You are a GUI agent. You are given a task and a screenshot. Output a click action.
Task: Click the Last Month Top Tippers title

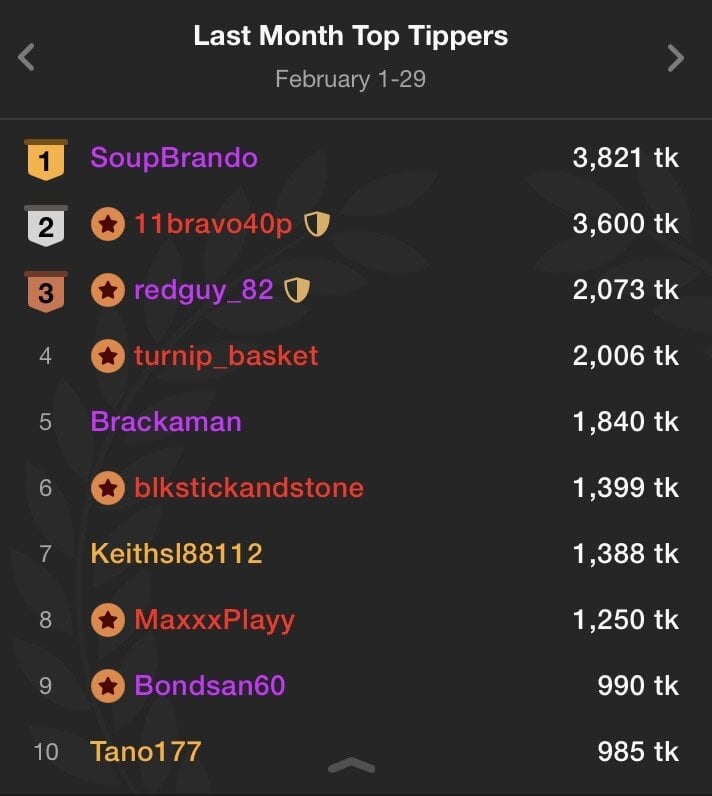(350, 37)
